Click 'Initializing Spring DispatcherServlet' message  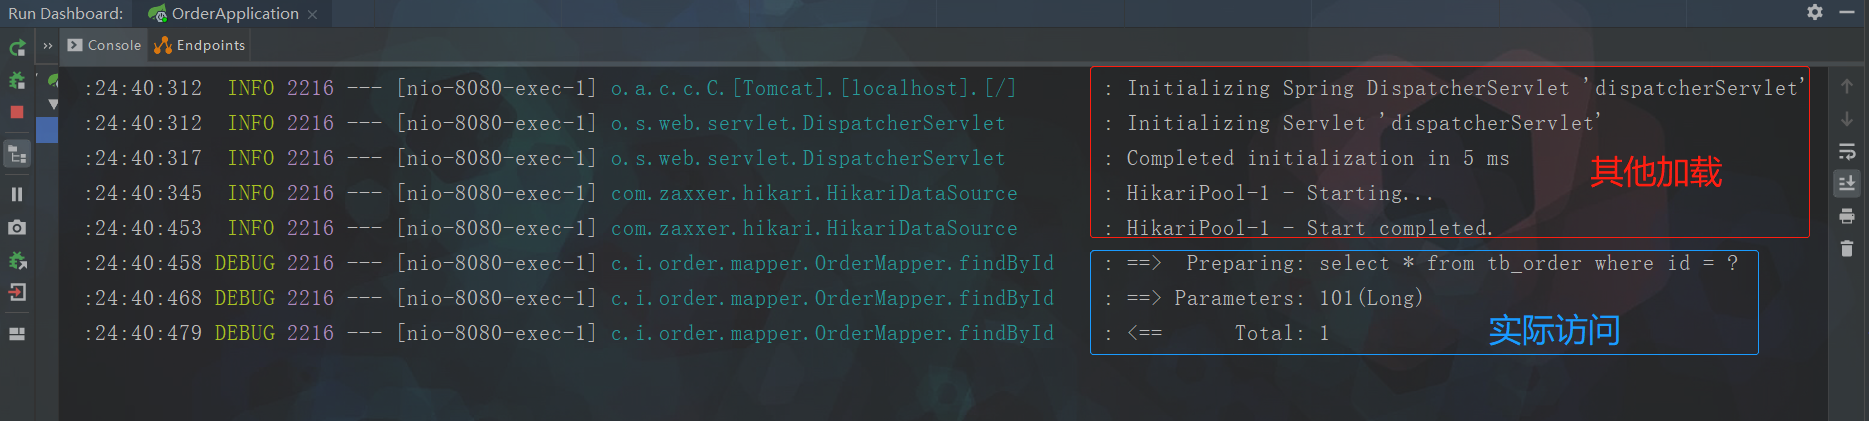1466,88
